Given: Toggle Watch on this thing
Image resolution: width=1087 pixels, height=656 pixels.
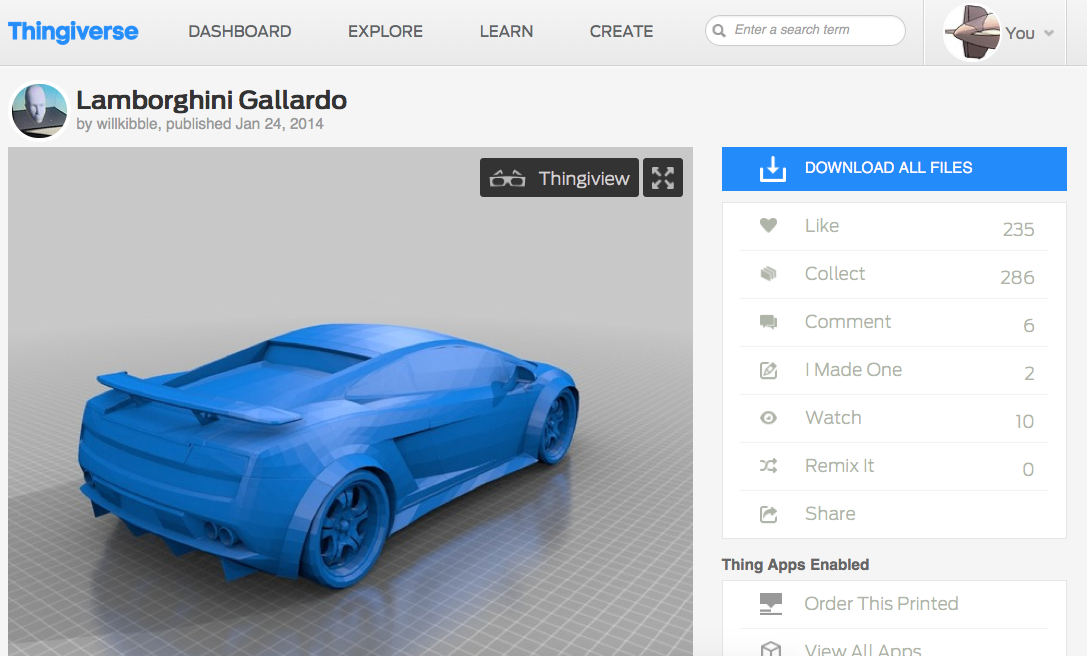Looking at the screenshot, I should click(x=833, y=418).
